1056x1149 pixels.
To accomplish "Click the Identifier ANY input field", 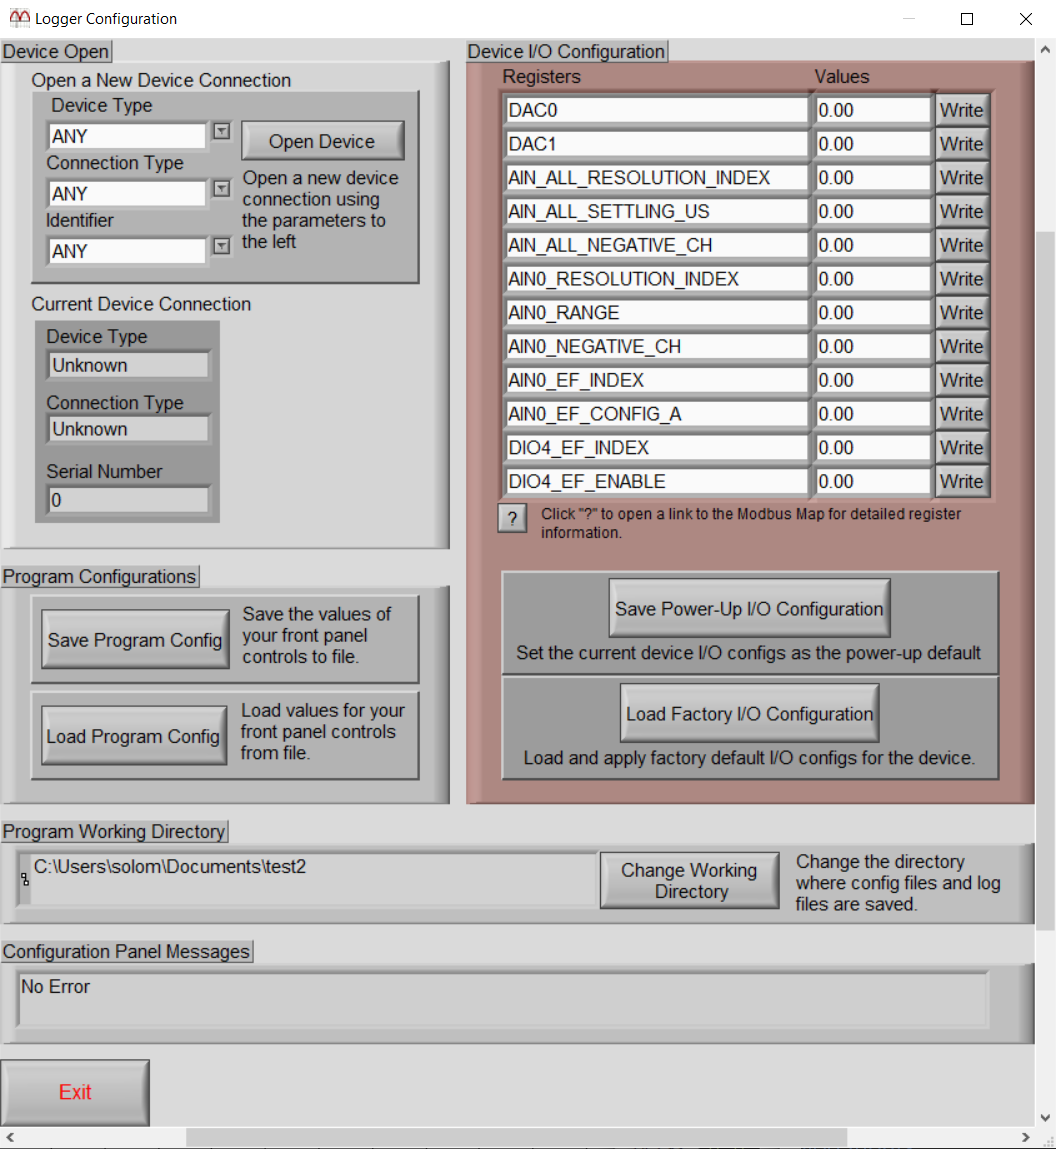I will point(128,251).
